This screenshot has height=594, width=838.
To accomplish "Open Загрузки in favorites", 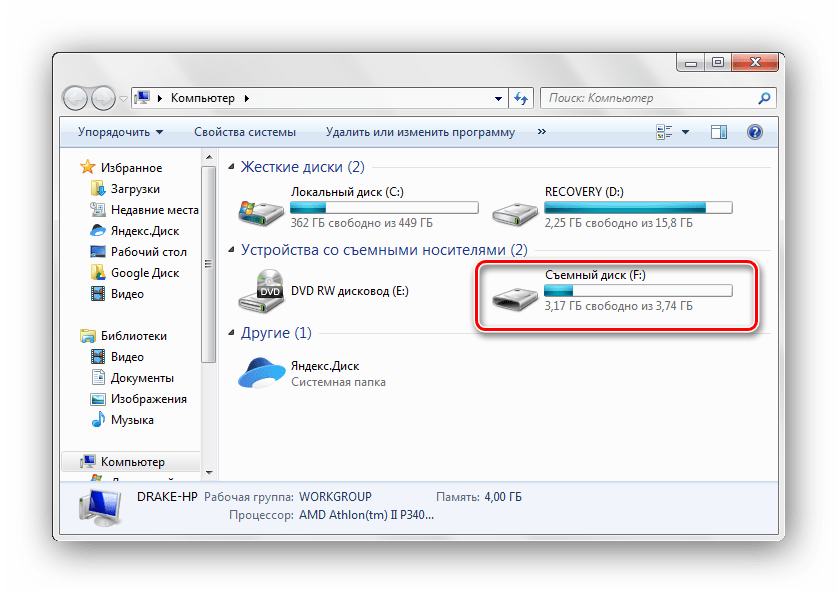I will coord(135,189).
